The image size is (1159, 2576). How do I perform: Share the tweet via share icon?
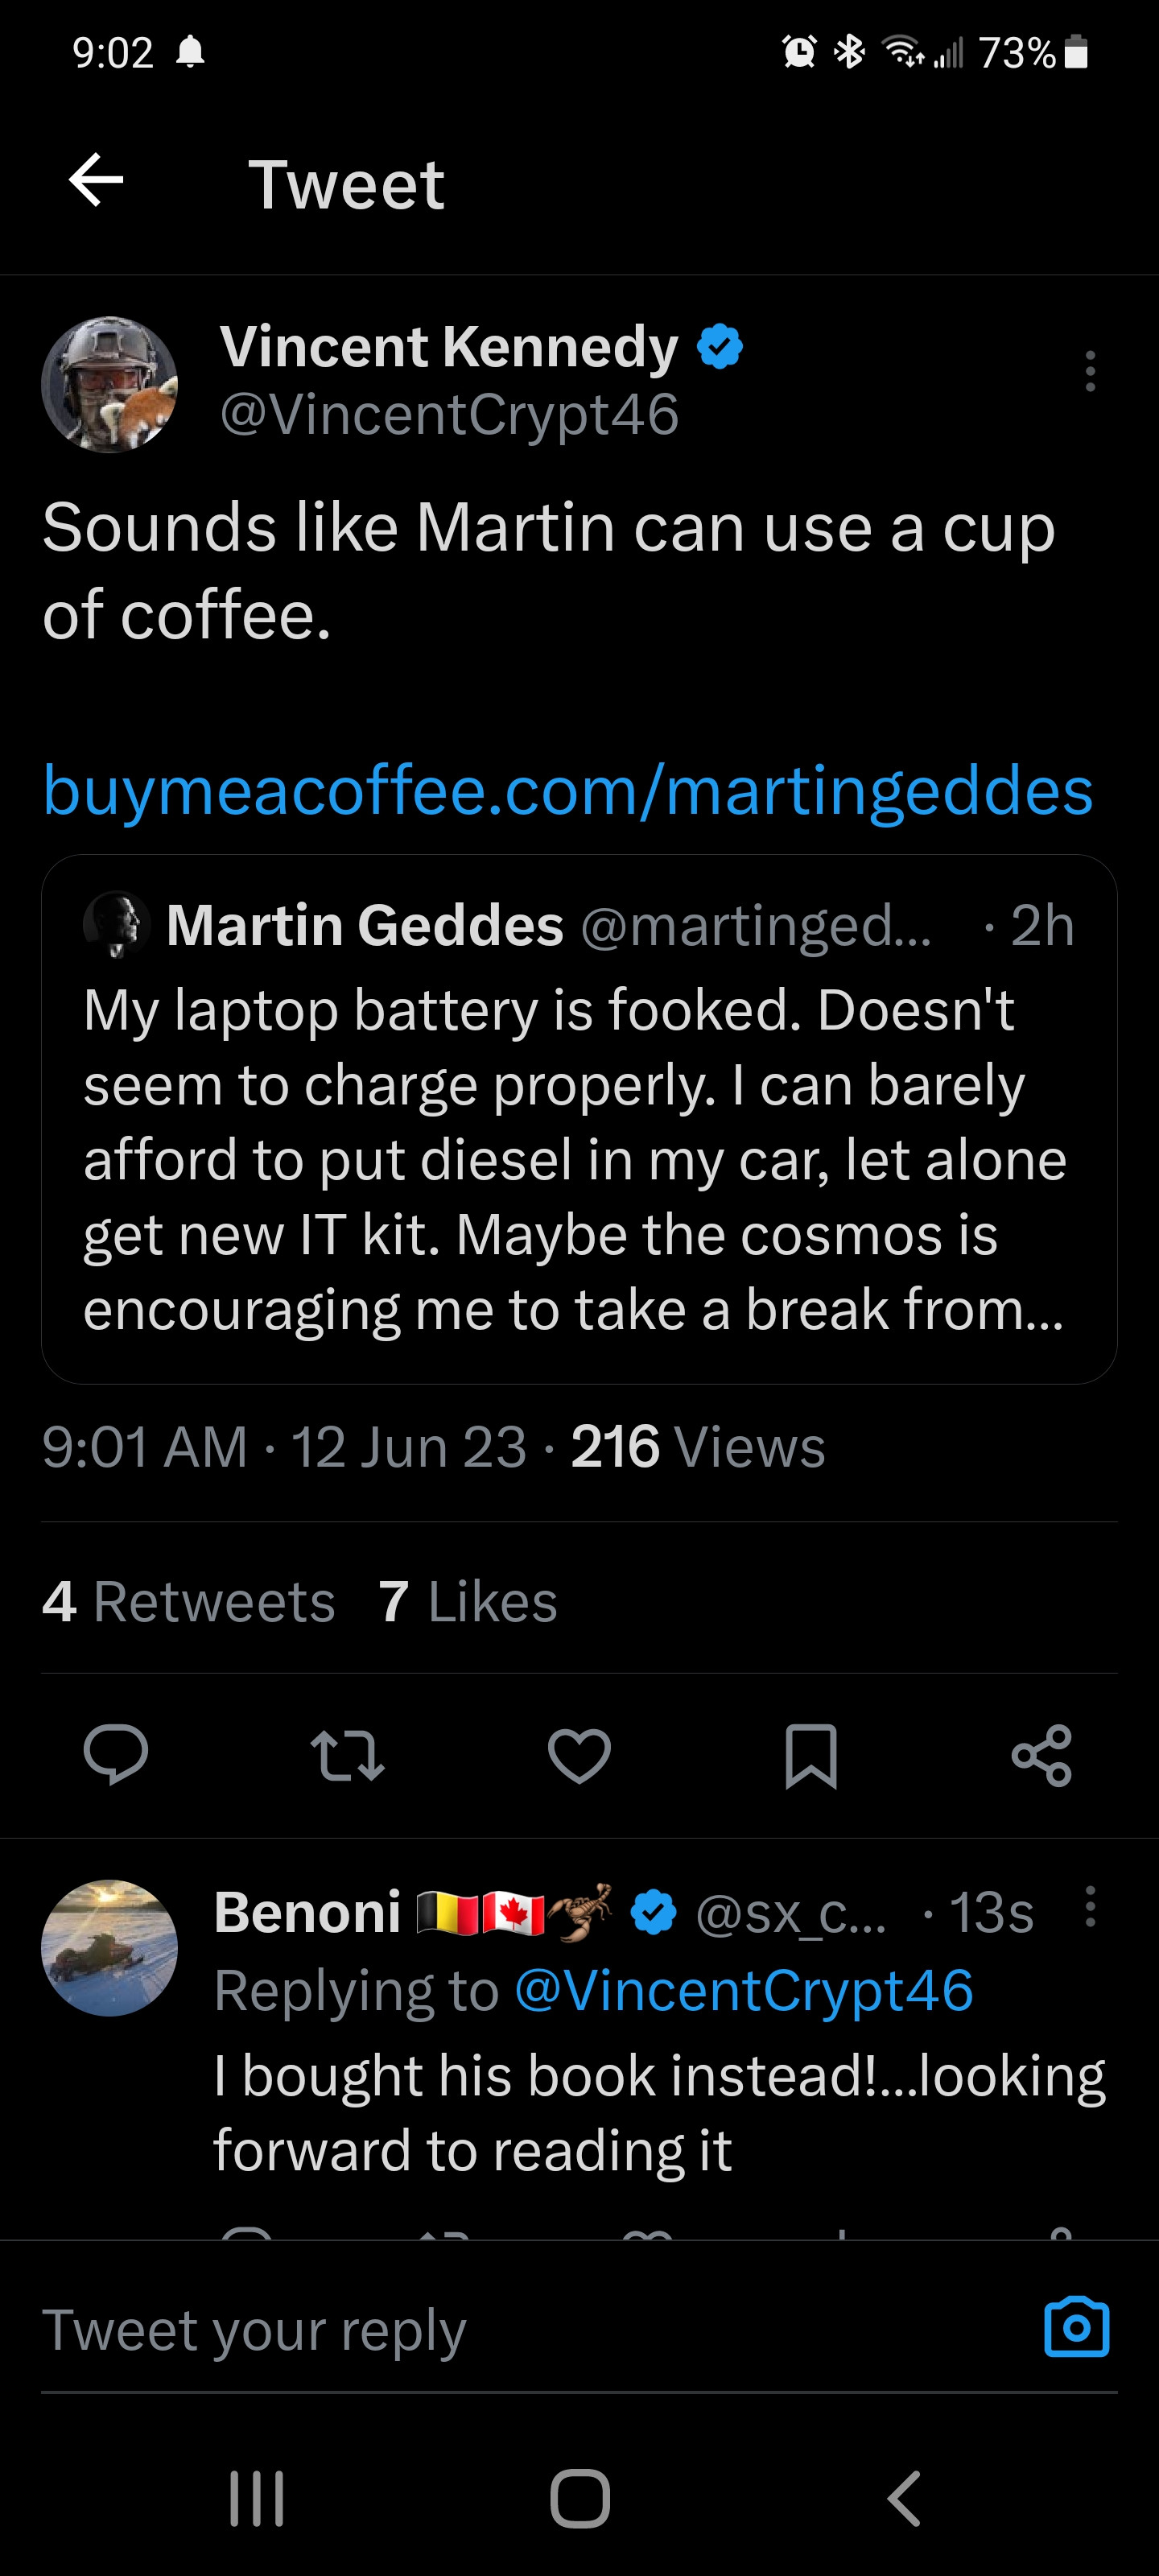(1041, 1755)
